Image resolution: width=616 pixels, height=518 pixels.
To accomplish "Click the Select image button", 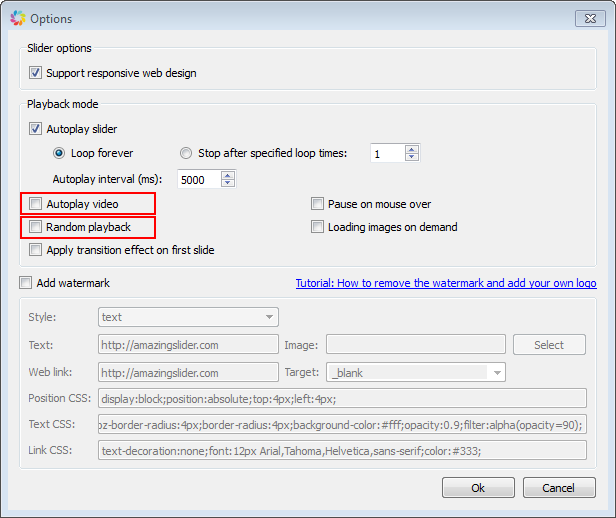I will (x=549, y=345).
